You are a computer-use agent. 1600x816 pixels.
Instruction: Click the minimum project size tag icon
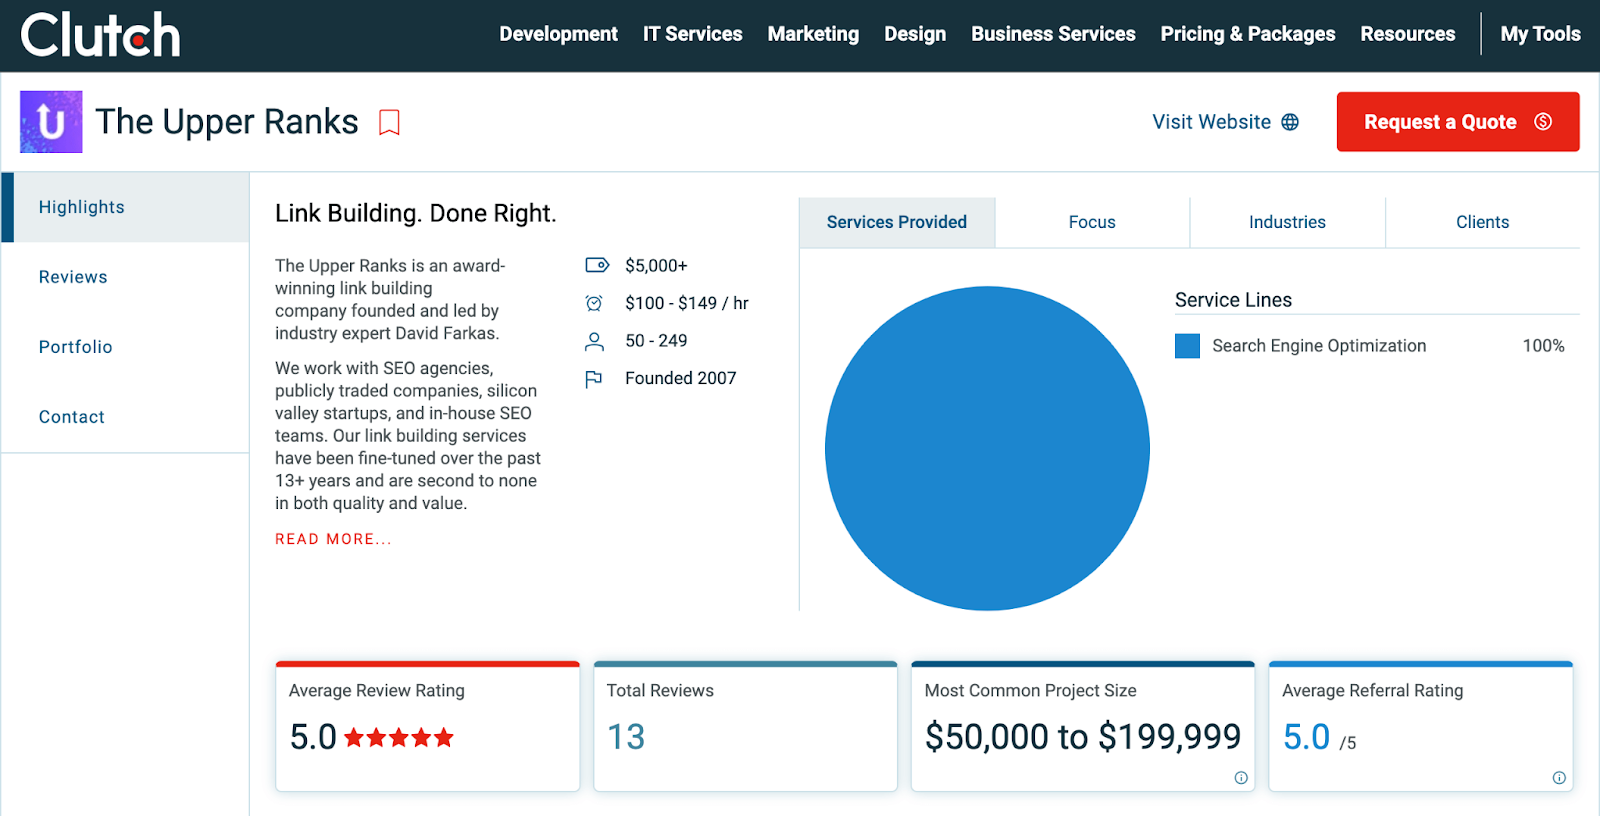pos(597,265)
